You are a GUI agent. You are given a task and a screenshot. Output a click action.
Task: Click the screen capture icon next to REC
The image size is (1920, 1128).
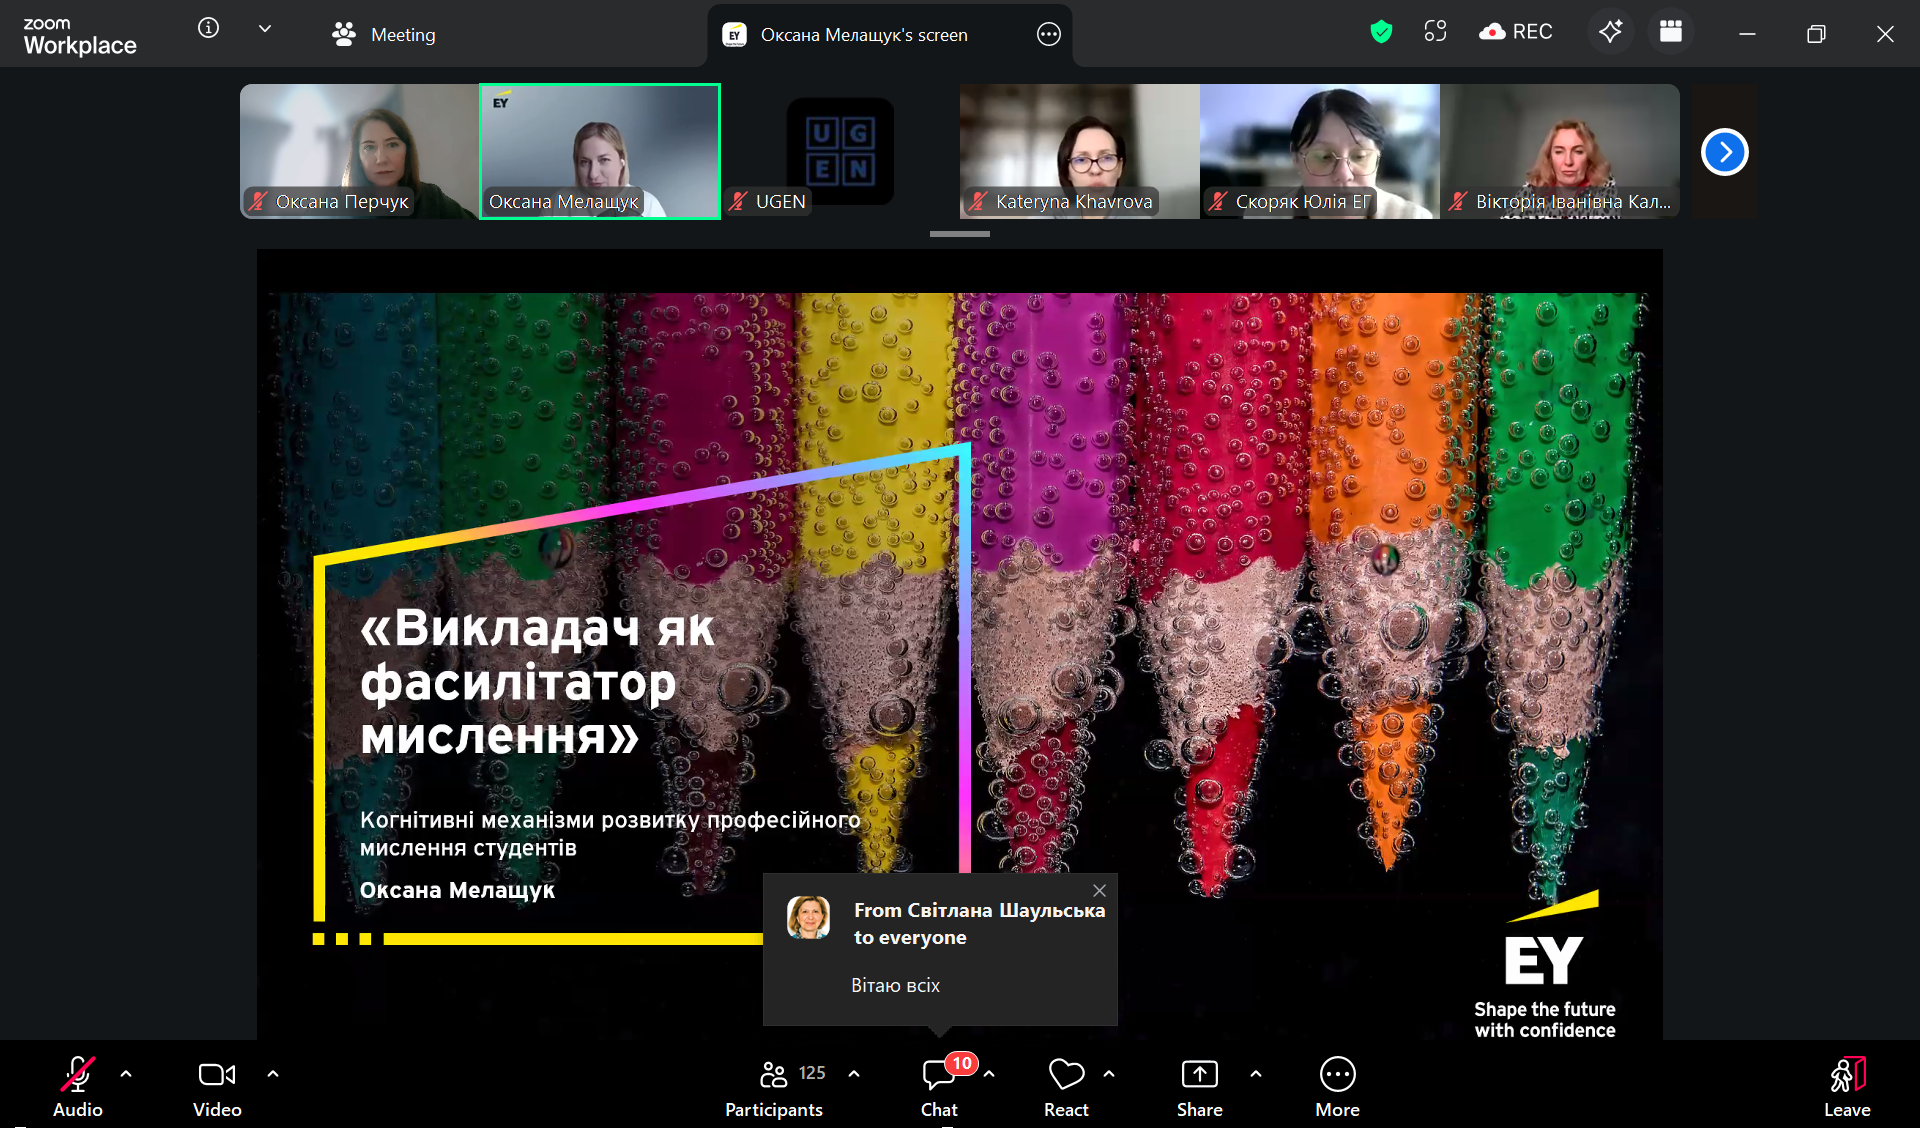point(1435,32)
